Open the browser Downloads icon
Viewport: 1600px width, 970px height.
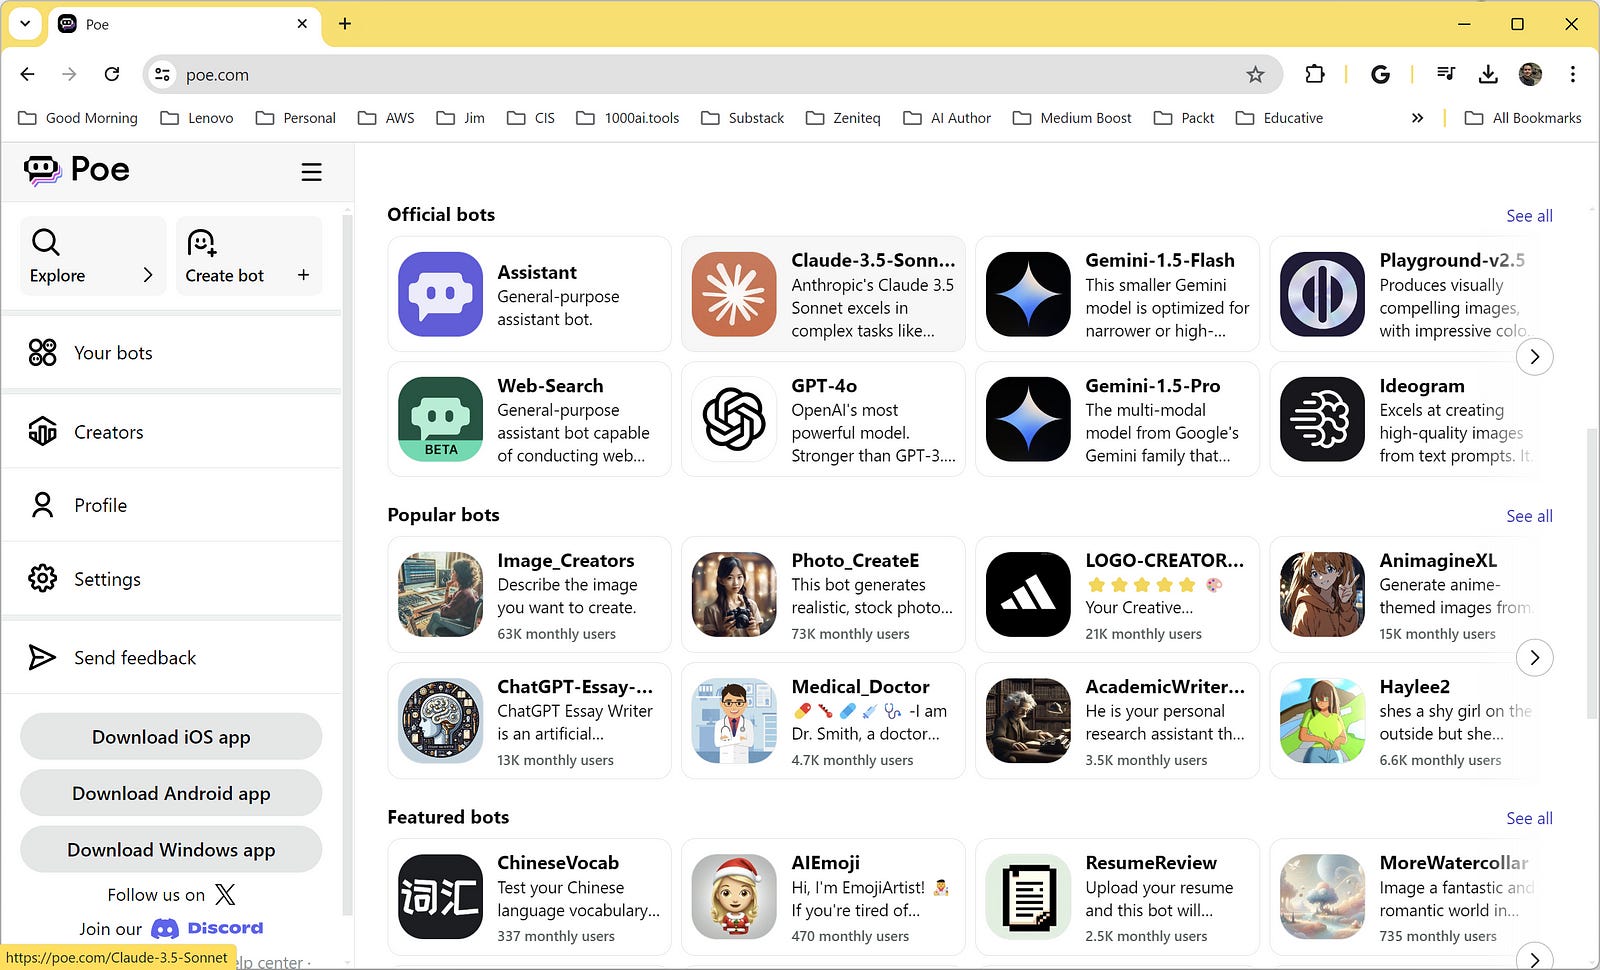pos(1488,74)
